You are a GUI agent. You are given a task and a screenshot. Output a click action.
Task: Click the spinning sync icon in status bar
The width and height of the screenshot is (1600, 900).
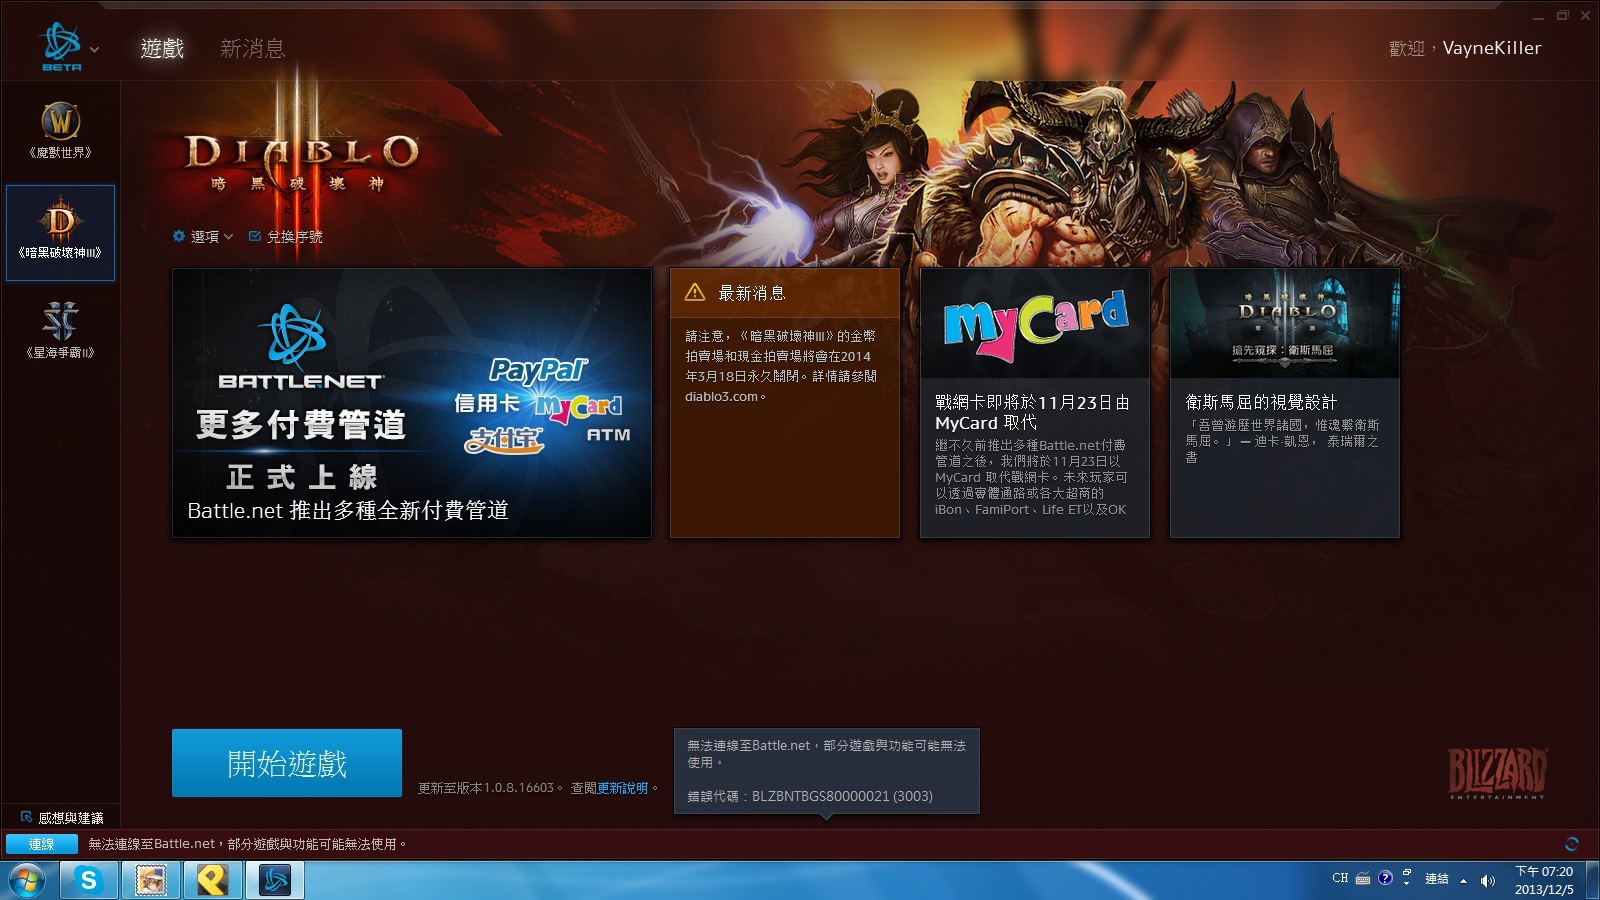click(1571, 844)
